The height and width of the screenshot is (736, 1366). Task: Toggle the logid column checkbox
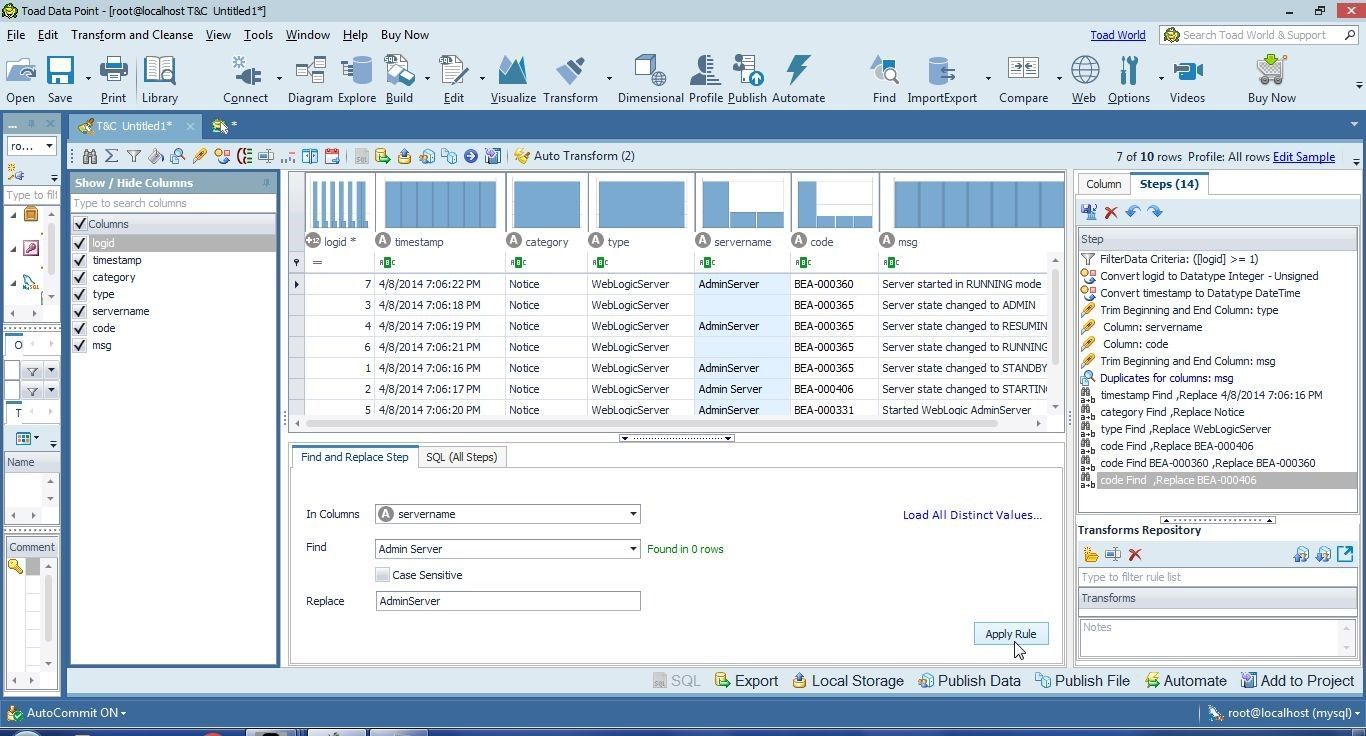pos(80,243)
